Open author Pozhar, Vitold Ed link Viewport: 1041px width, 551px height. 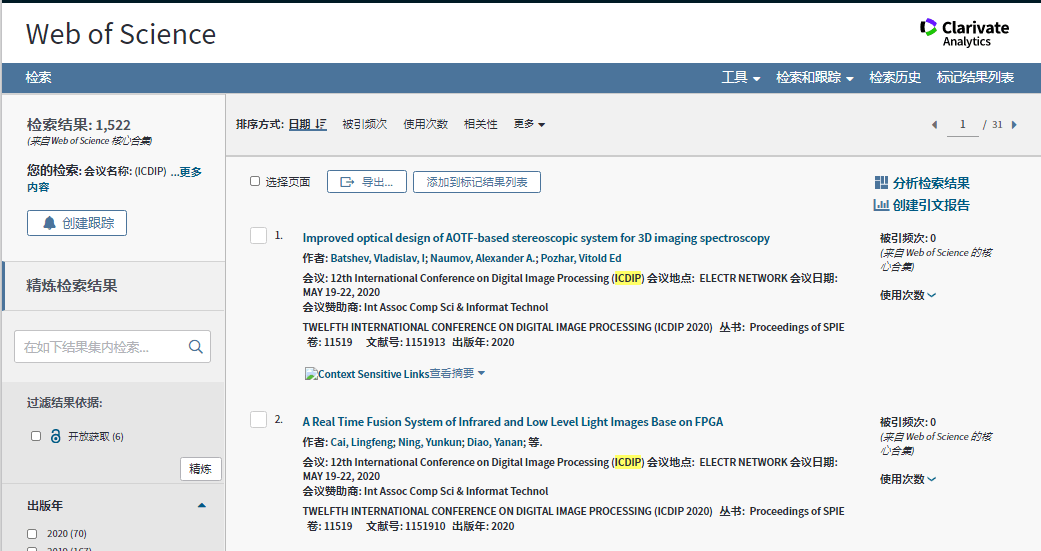[x=581, y=258]
